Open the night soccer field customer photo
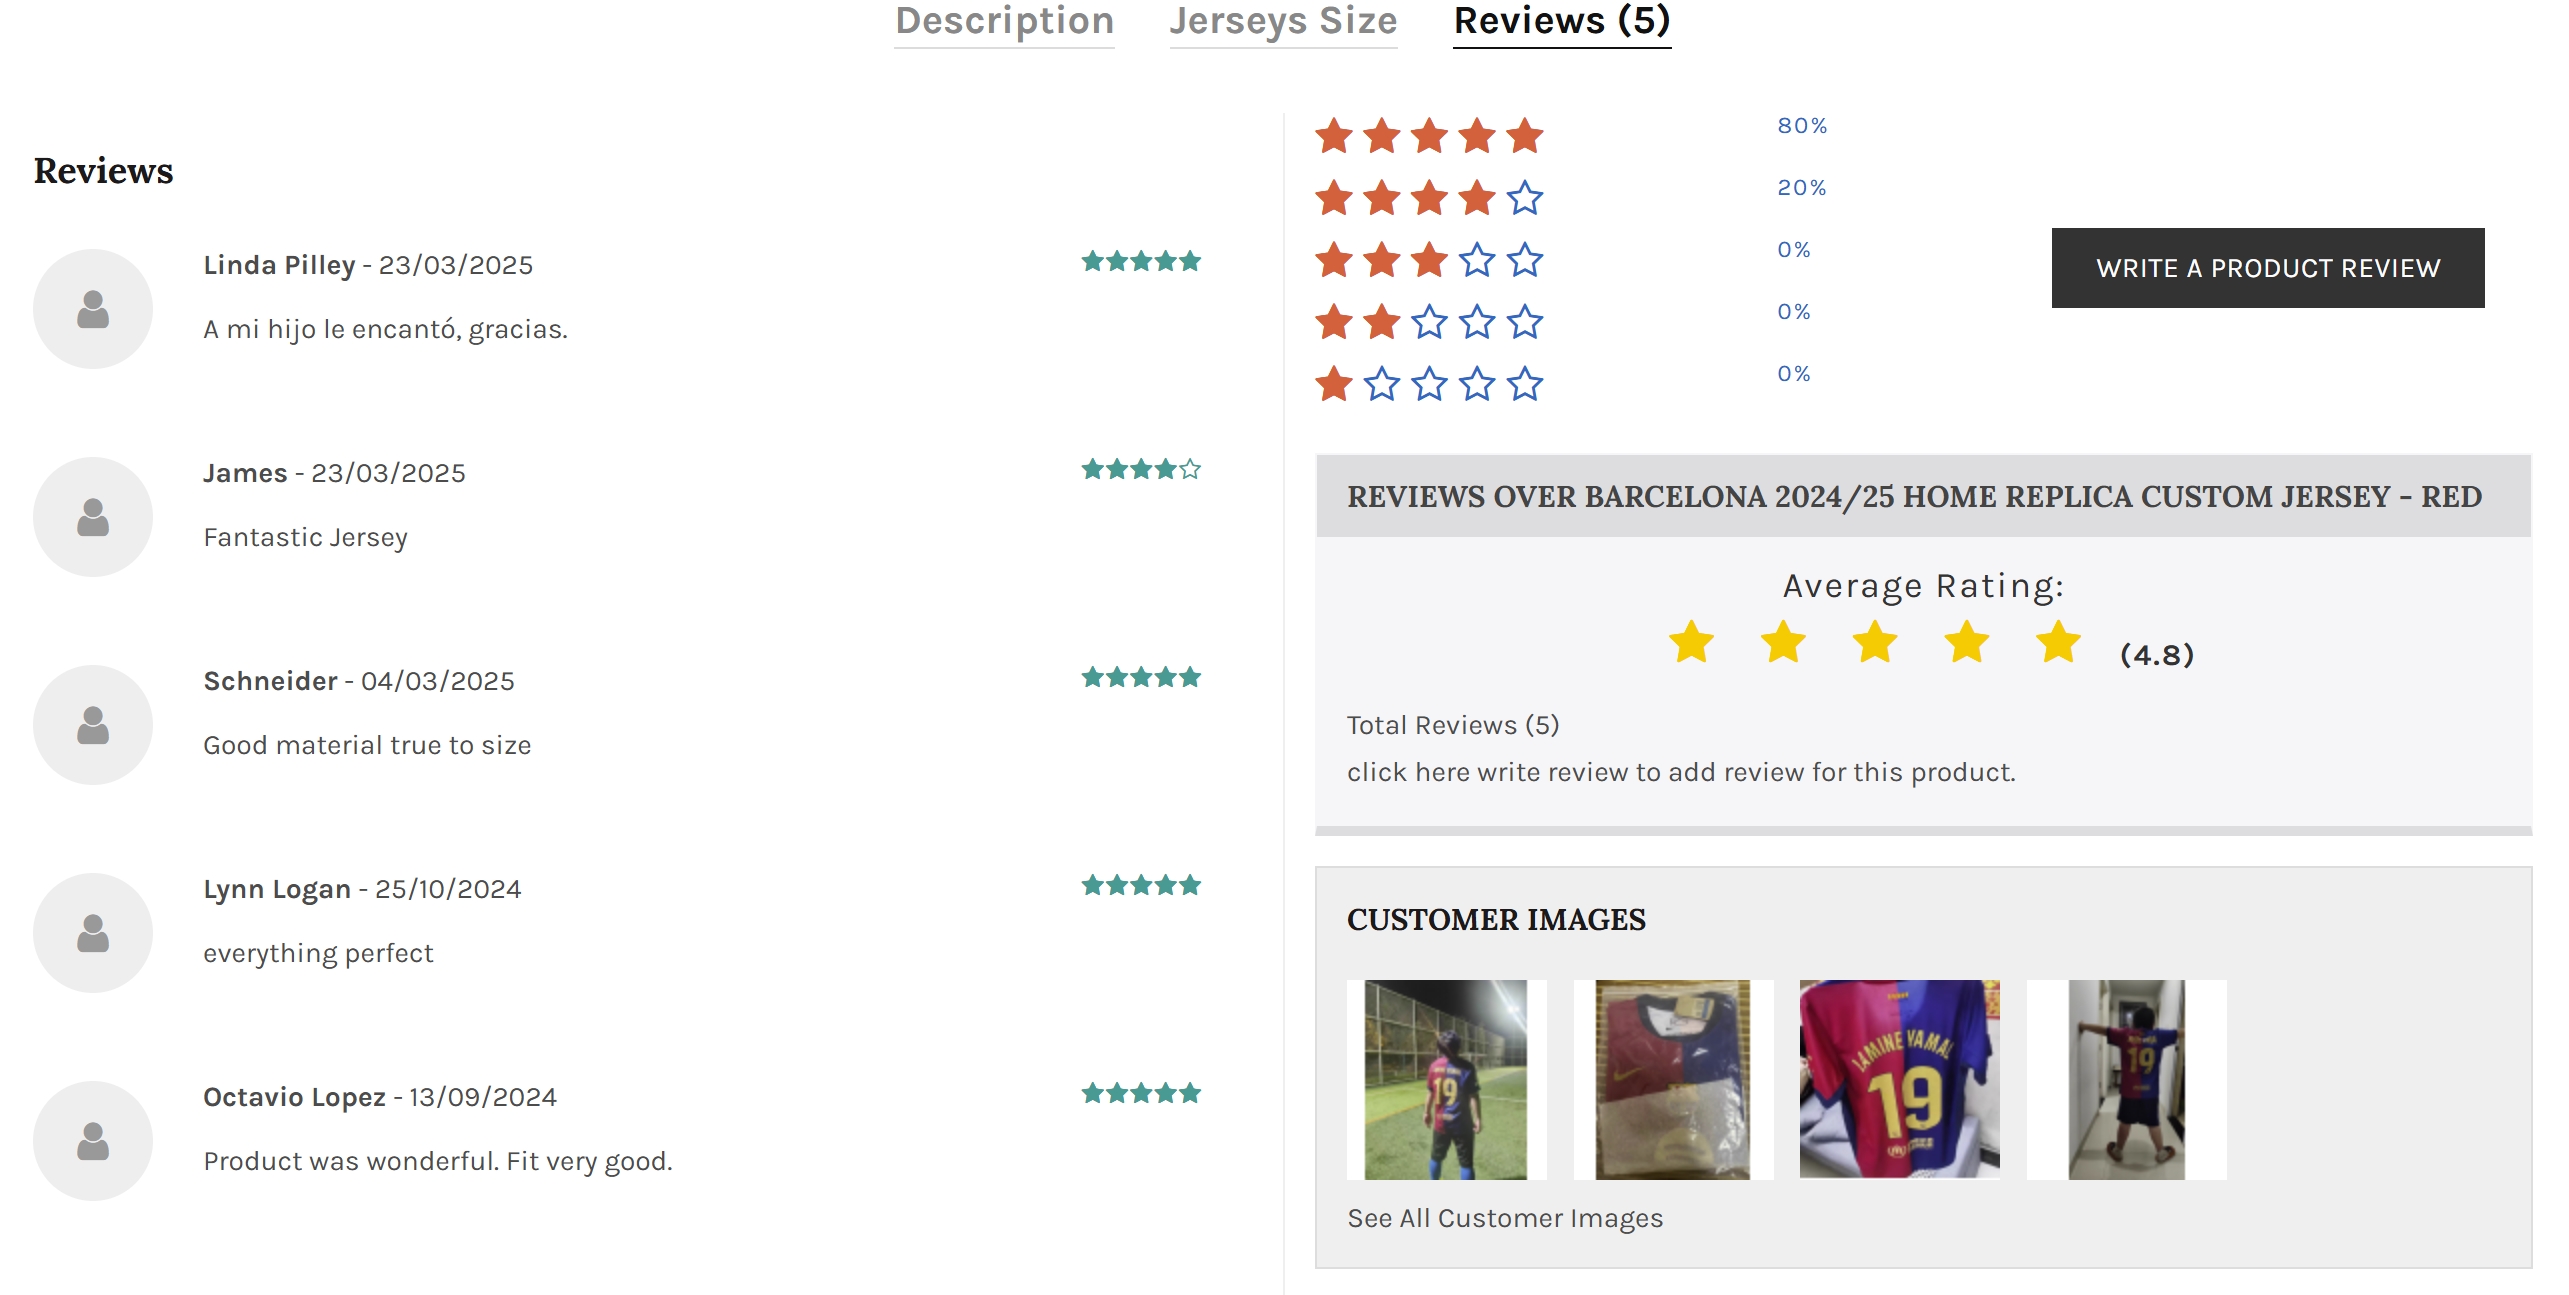The image size is (2569, 1295). (1445, 1079)
